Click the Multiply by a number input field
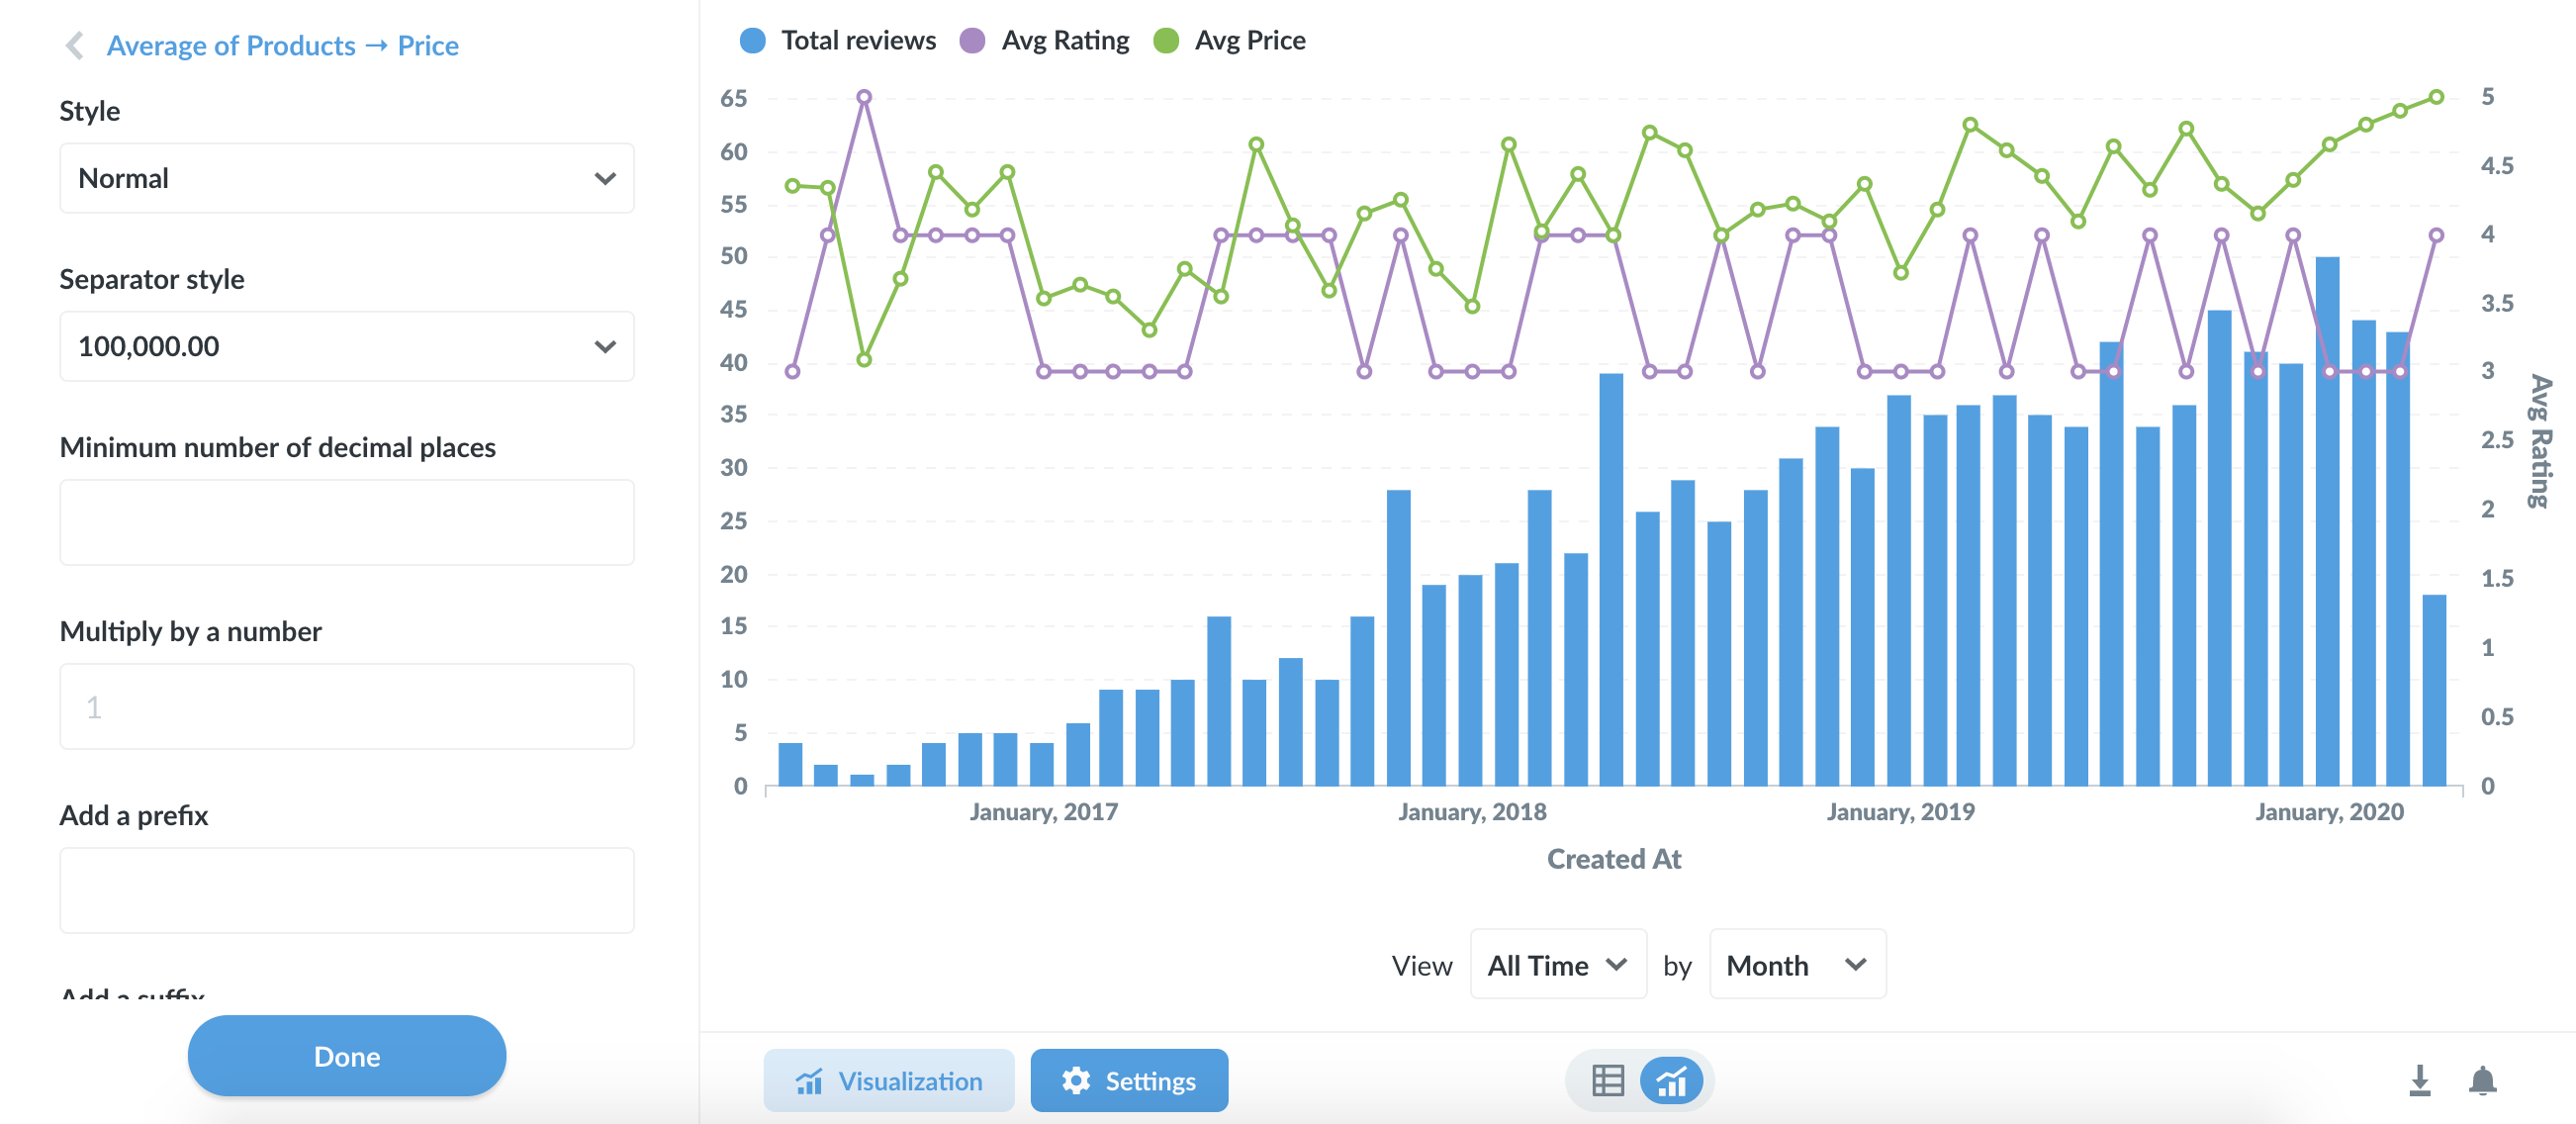2576x1124 pixels. pos(345,708)
